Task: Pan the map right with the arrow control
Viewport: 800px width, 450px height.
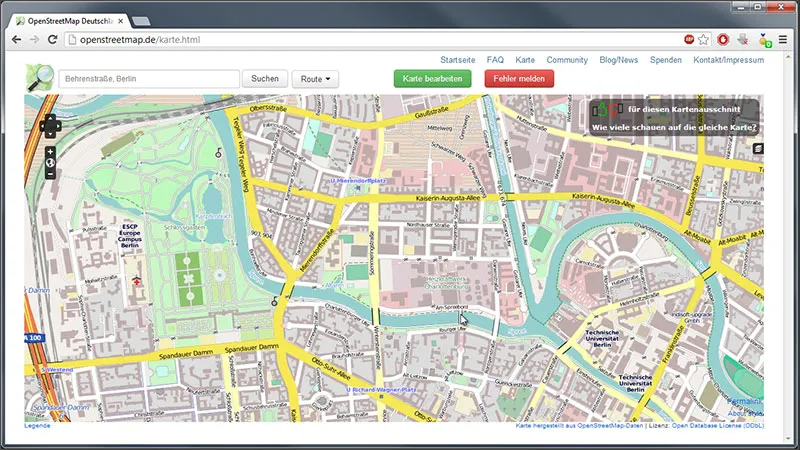Action: point(58,127)
